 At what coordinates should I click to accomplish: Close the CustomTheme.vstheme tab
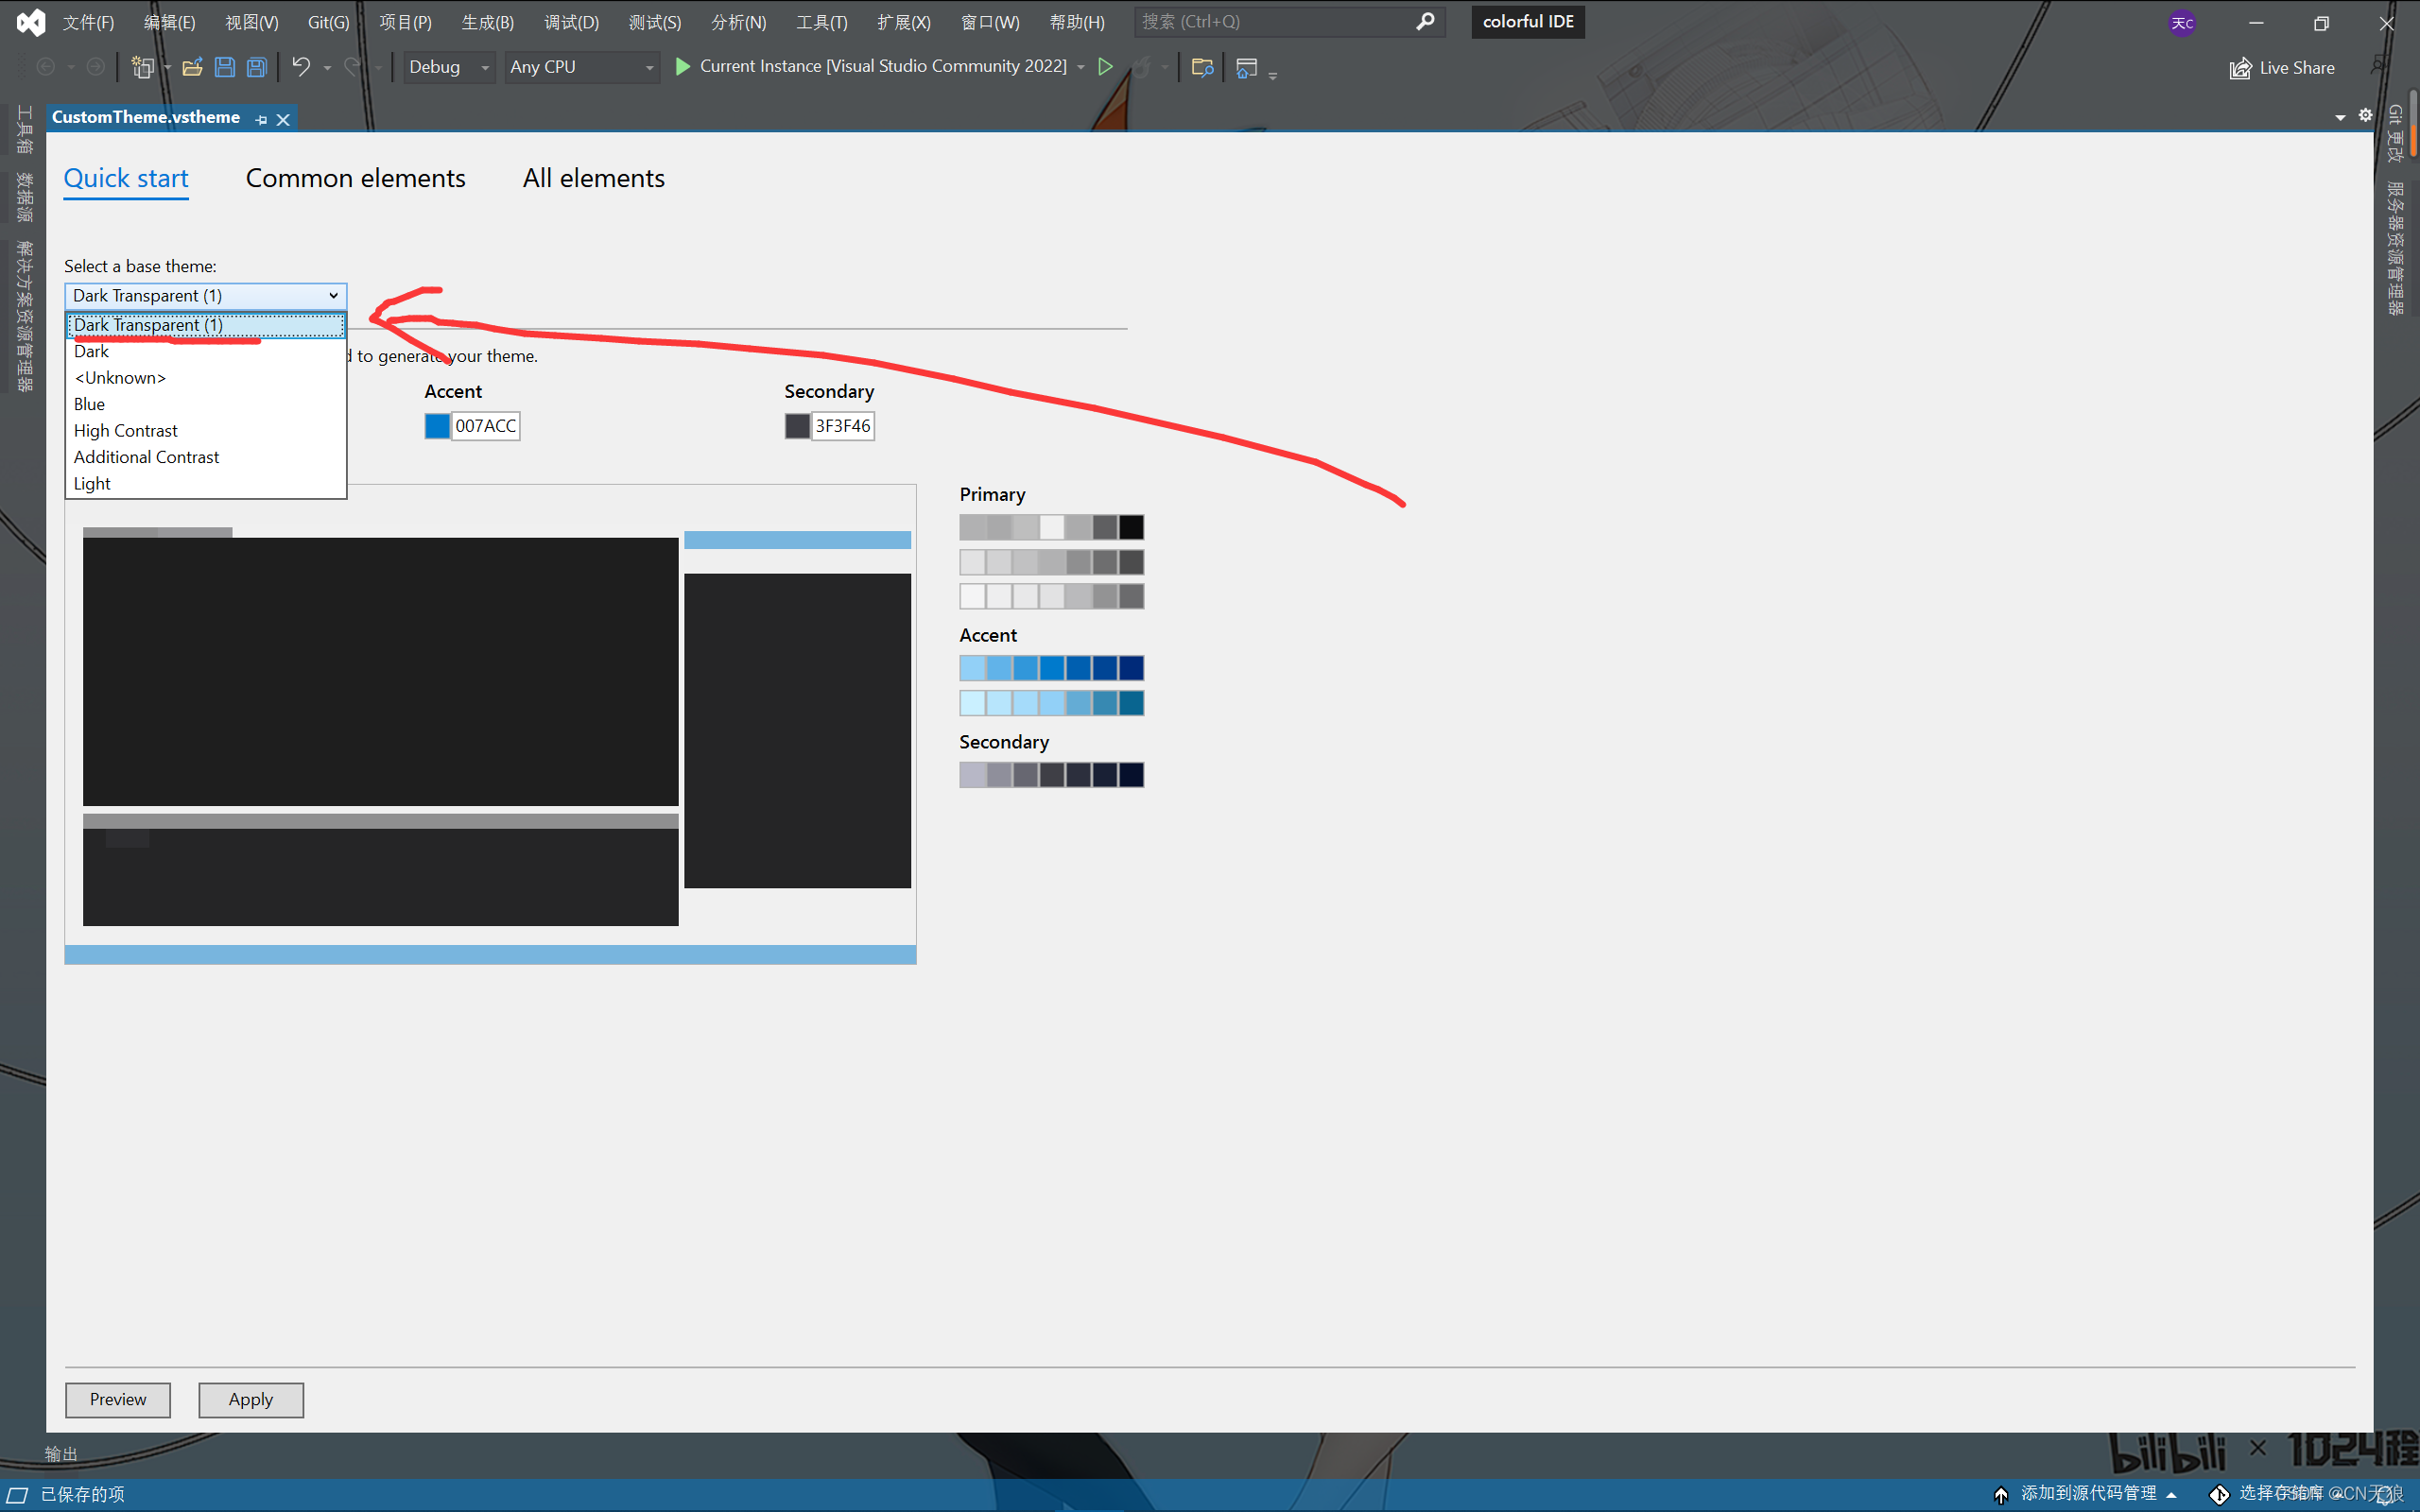[x=283, y=119]
